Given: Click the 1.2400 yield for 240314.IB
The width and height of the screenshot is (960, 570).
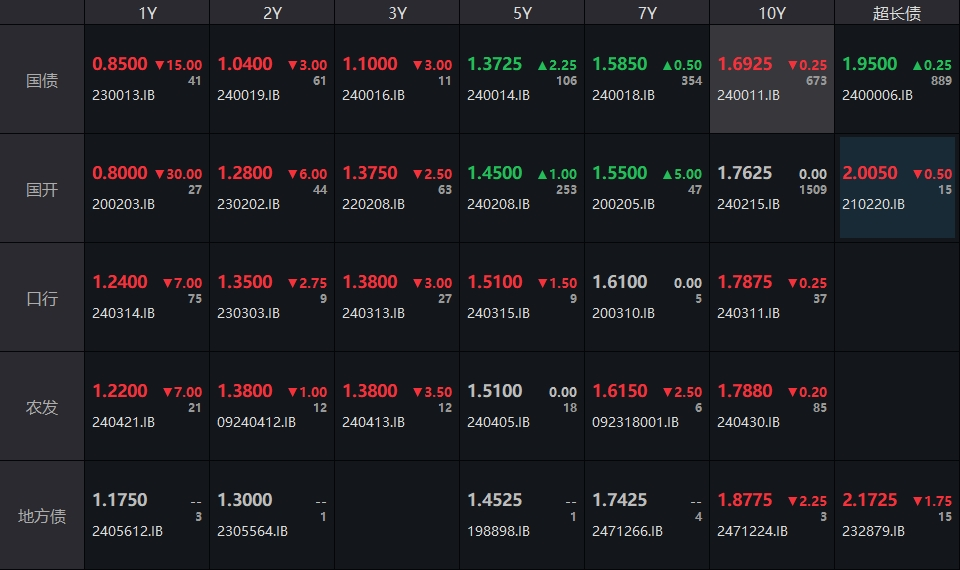Looking at the screenshot, I should [120, 282].
